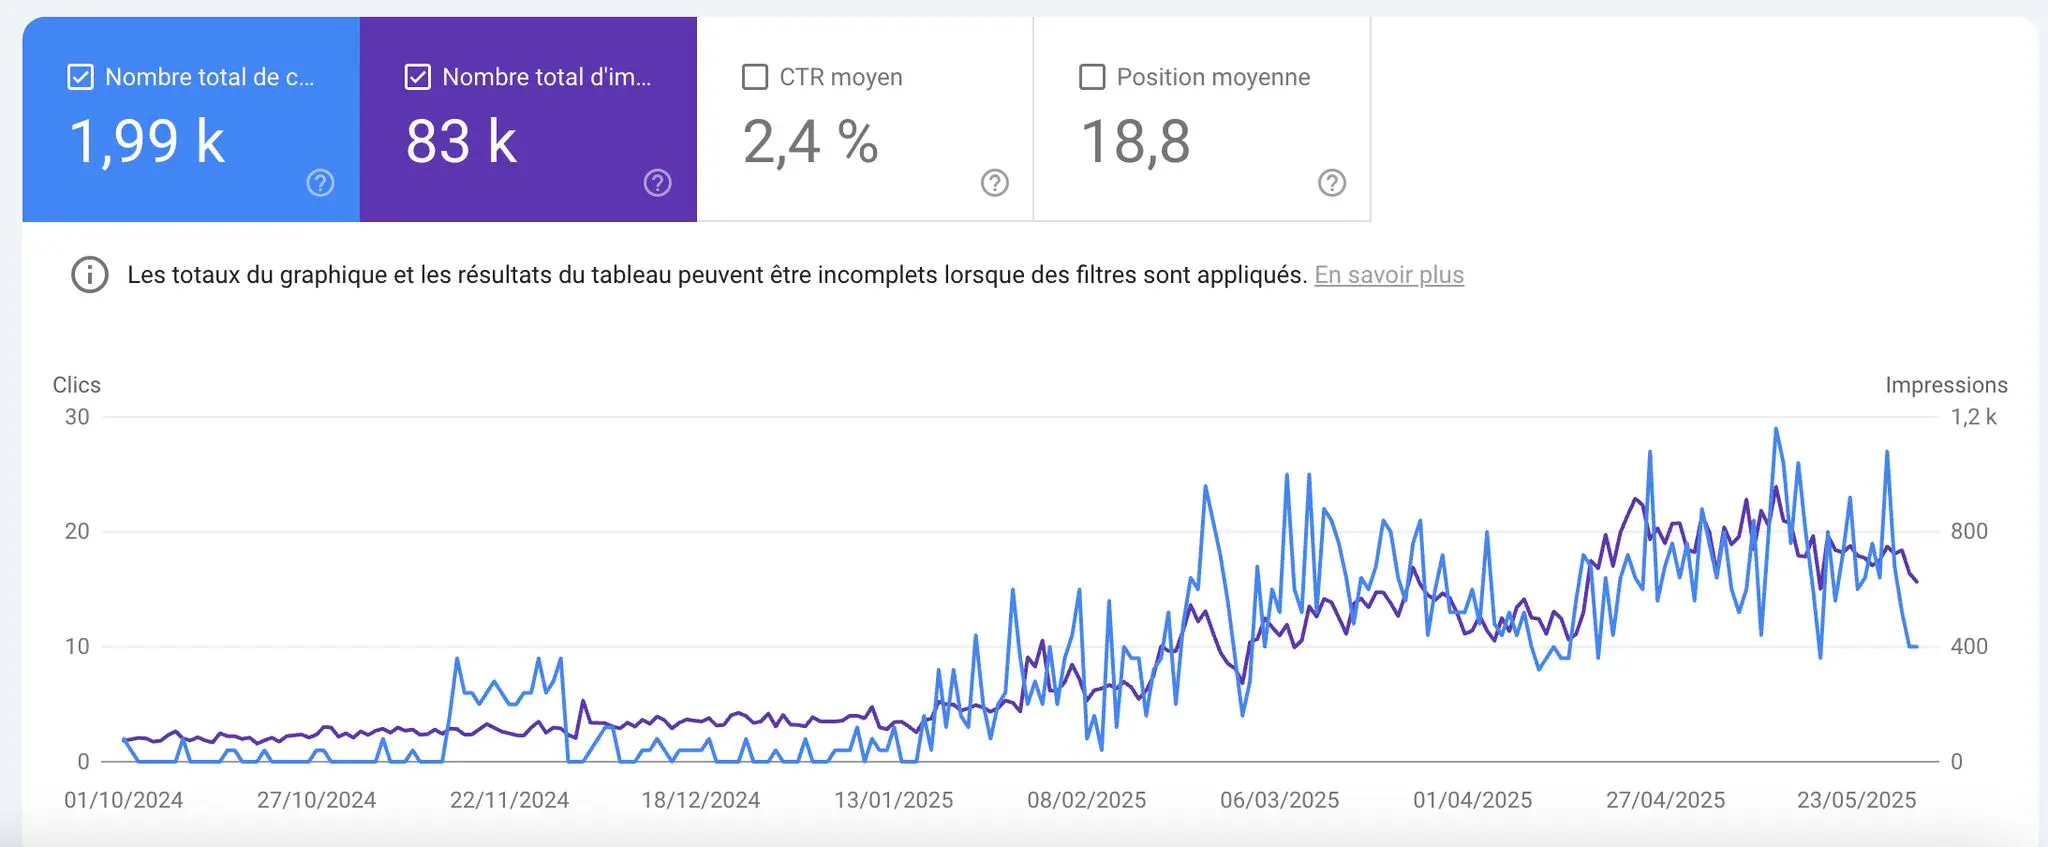Viewport: 2048px width, 847px height.
Task: Click the empty checkbox icon on CTR moyen card
Action: [x=755, y=75]
